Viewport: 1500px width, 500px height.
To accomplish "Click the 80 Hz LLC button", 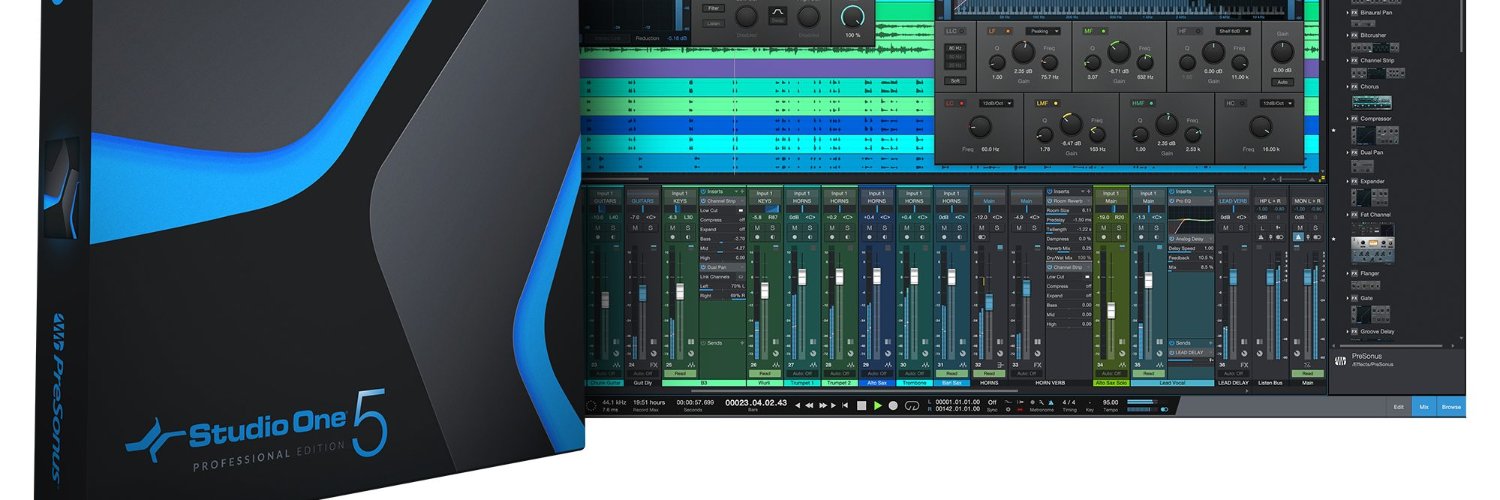I will [x=955, y=47].
